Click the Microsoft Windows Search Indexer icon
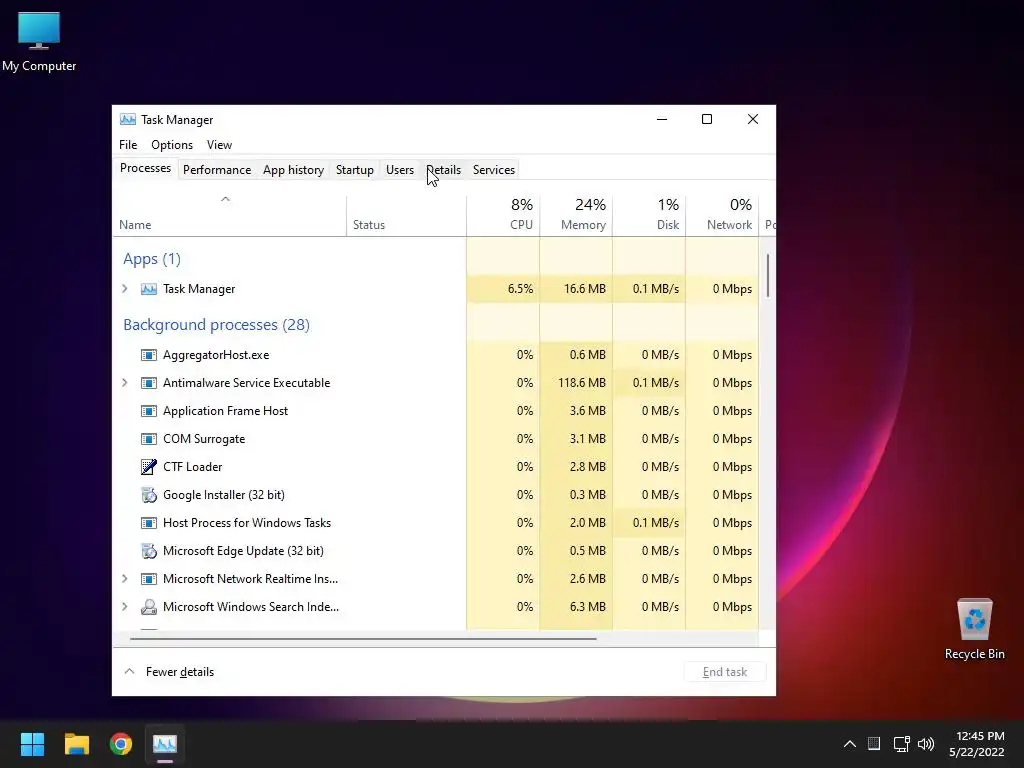This screenshot has height=768, width=1024. [x=149, y=607]
